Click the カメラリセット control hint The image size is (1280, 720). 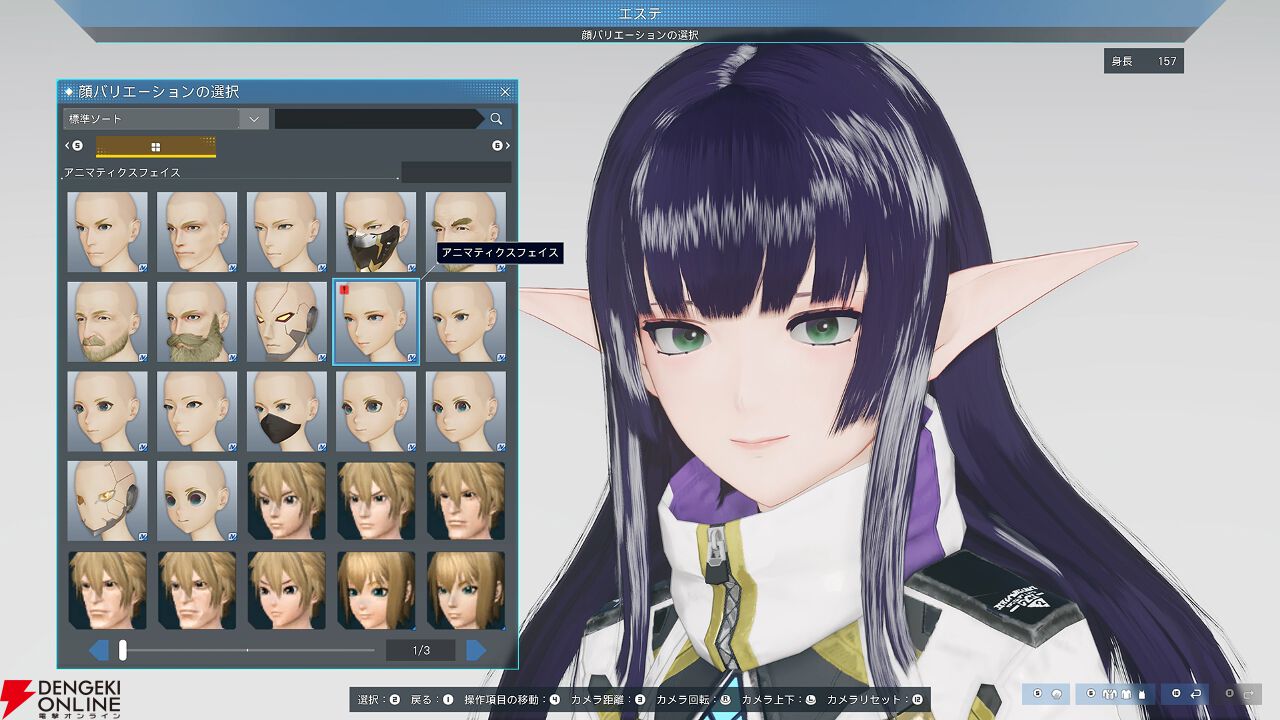point(875,701)
